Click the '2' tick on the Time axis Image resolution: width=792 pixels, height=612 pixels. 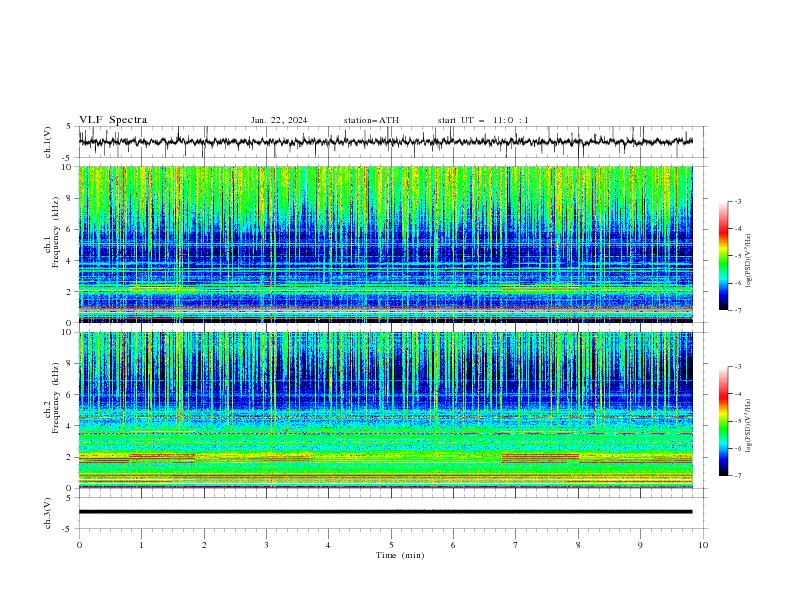[204, 545]
